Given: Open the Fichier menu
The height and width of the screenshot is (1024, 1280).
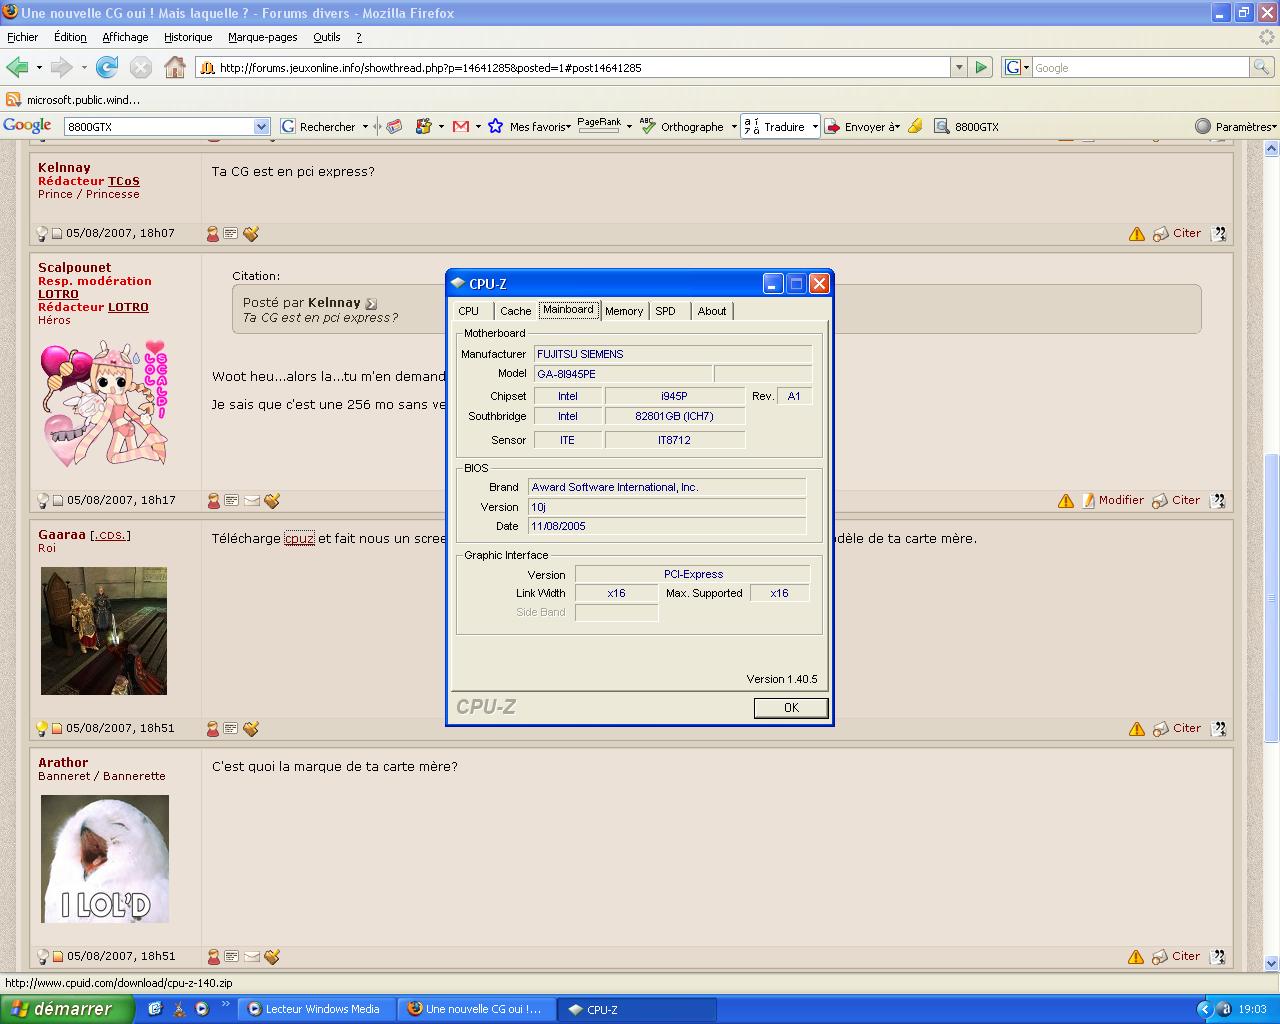Looking at the screenshot, I should point(22,37).
